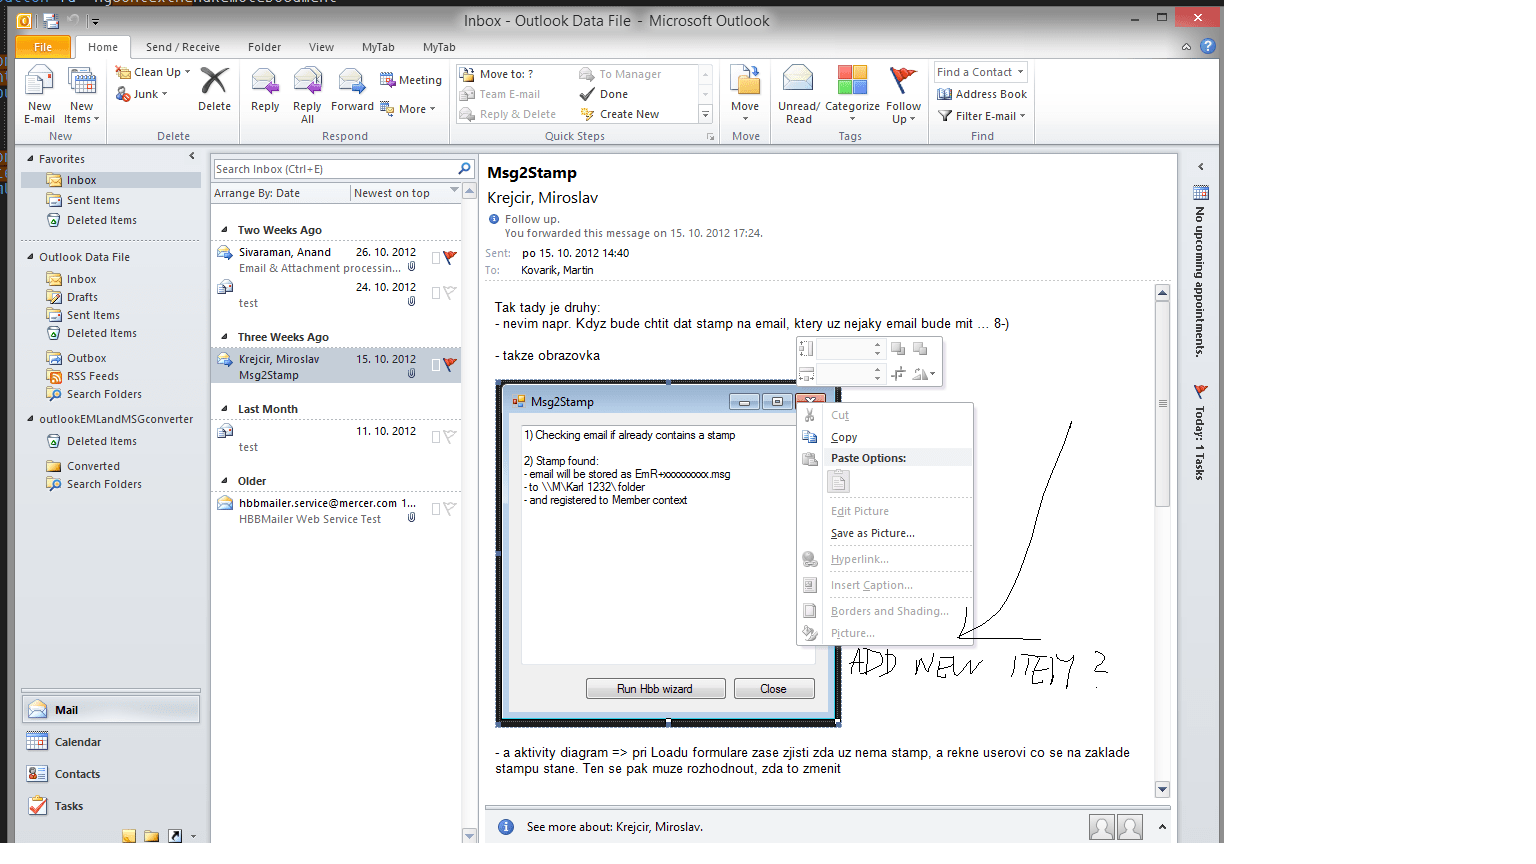Click the Search Inbox field
Viewport: 1536px width, 864px height.
pyautogui.click(x=334, y=169)
